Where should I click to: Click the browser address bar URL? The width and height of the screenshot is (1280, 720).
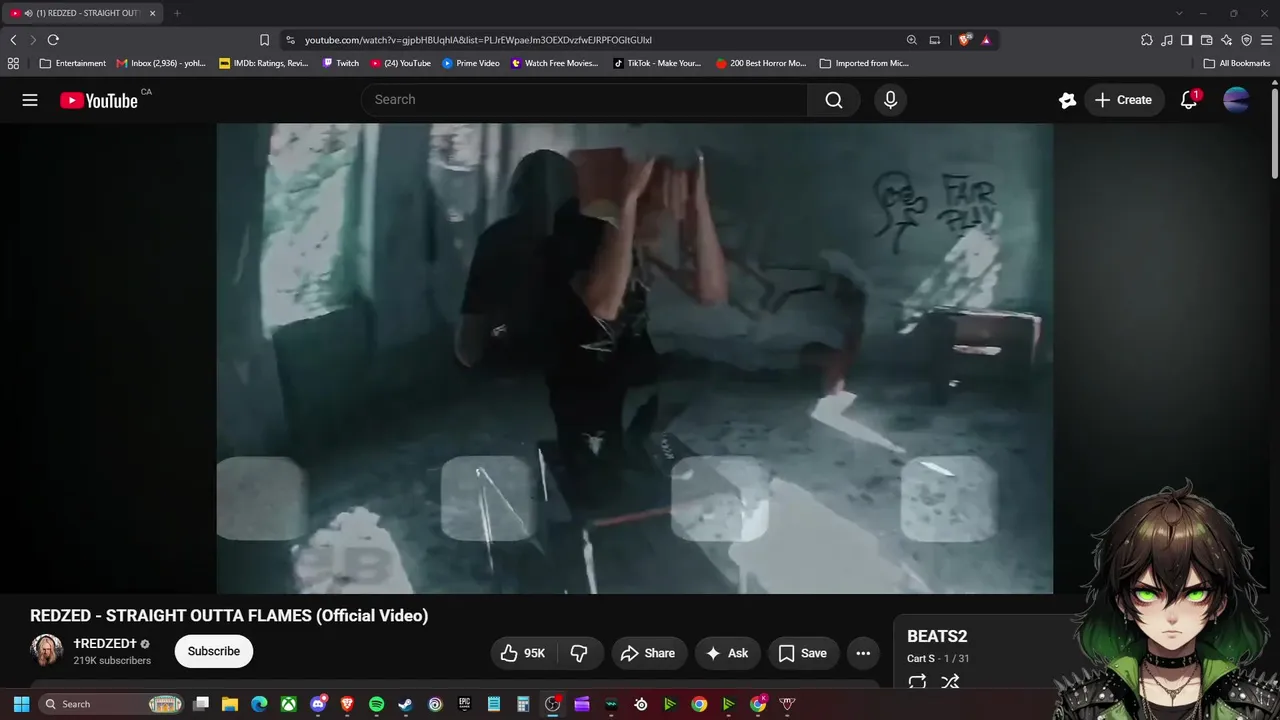coord(478,40)
